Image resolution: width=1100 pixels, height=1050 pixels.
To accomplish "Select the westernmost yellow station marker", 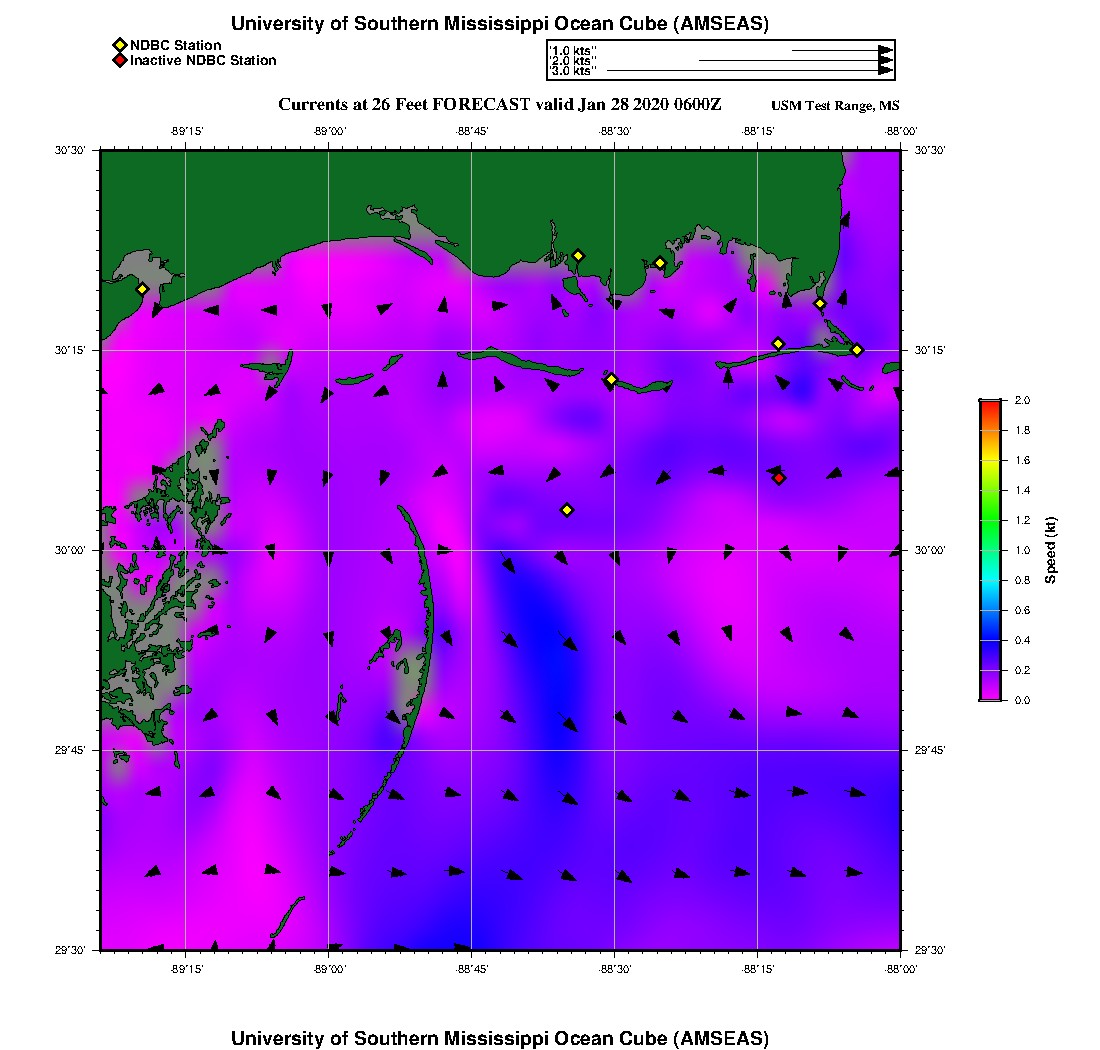I will tap(143, 289).
